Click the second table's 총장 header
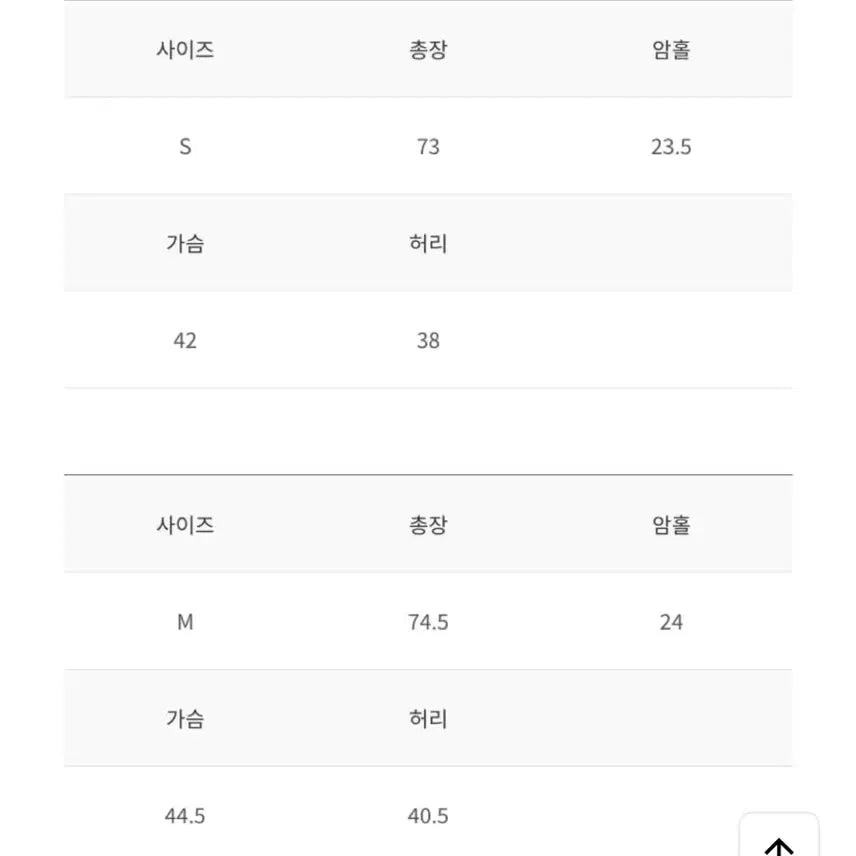Image resolution: width=856 pixels, height=856 pixels. coord(428,525)
